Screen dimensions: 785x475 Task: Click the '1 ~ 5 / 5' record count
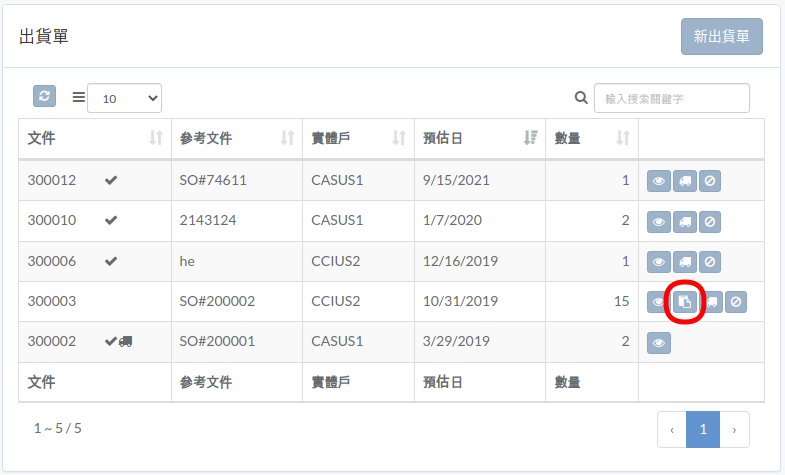(x=58, y=428)
